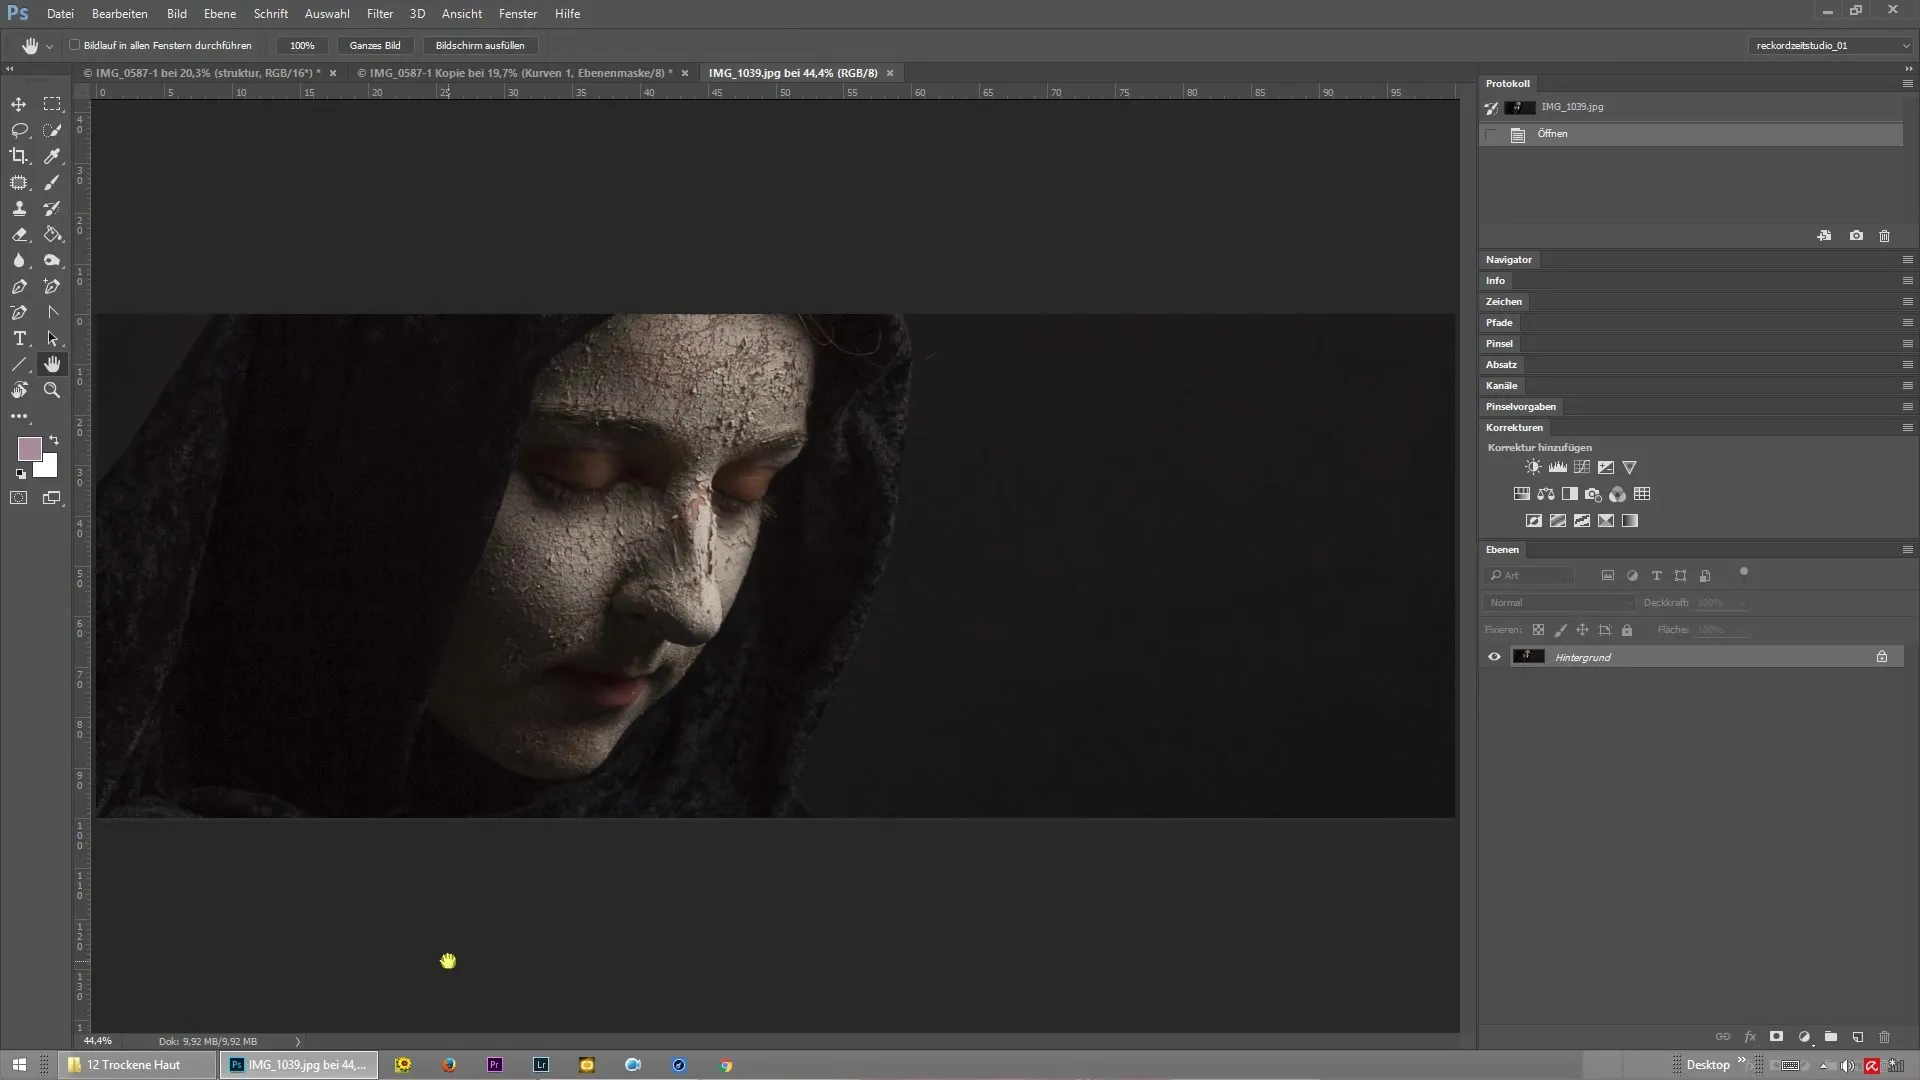This screenshot has height=1080, width=1920.
Task: Add an Invert adjustment
Action: pos(1533,520)
